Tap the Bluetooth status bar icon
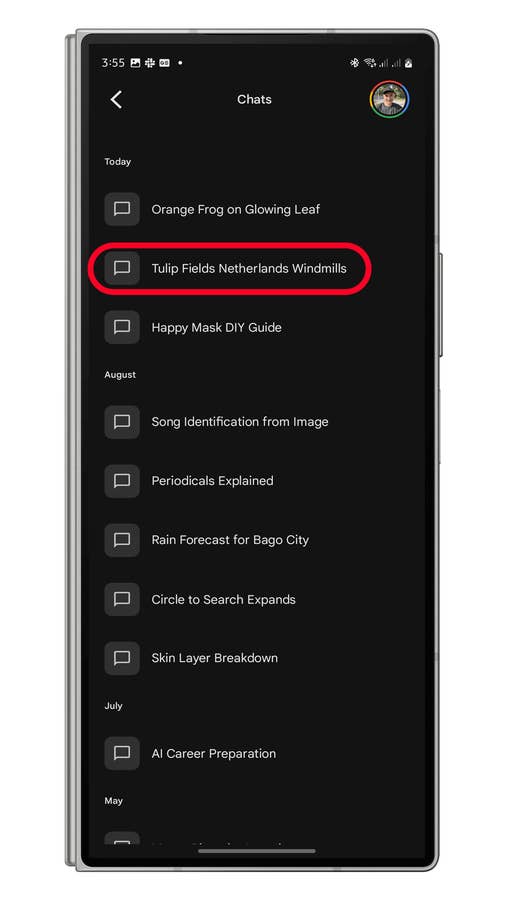 click(x=354, y=63)
